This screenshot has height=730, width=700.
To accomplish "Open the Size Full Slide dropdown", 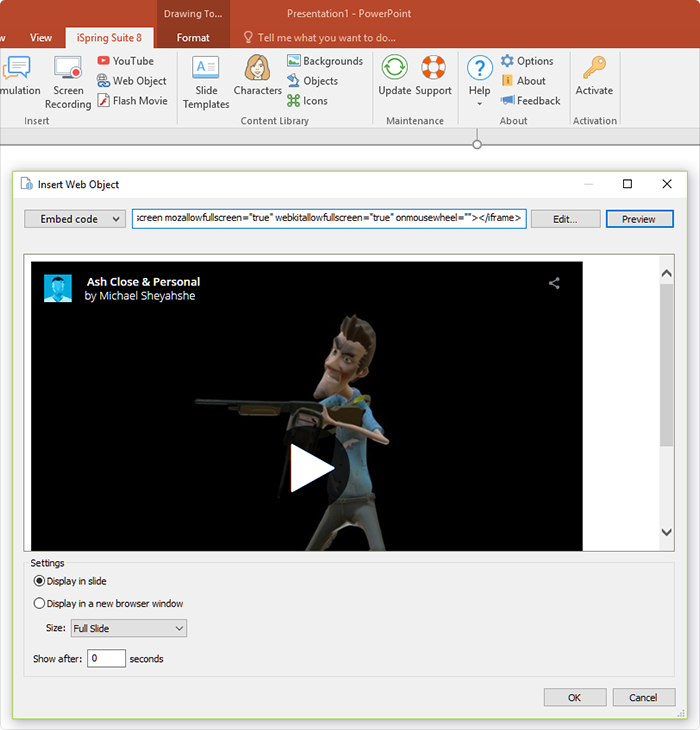I will (129, 629).
